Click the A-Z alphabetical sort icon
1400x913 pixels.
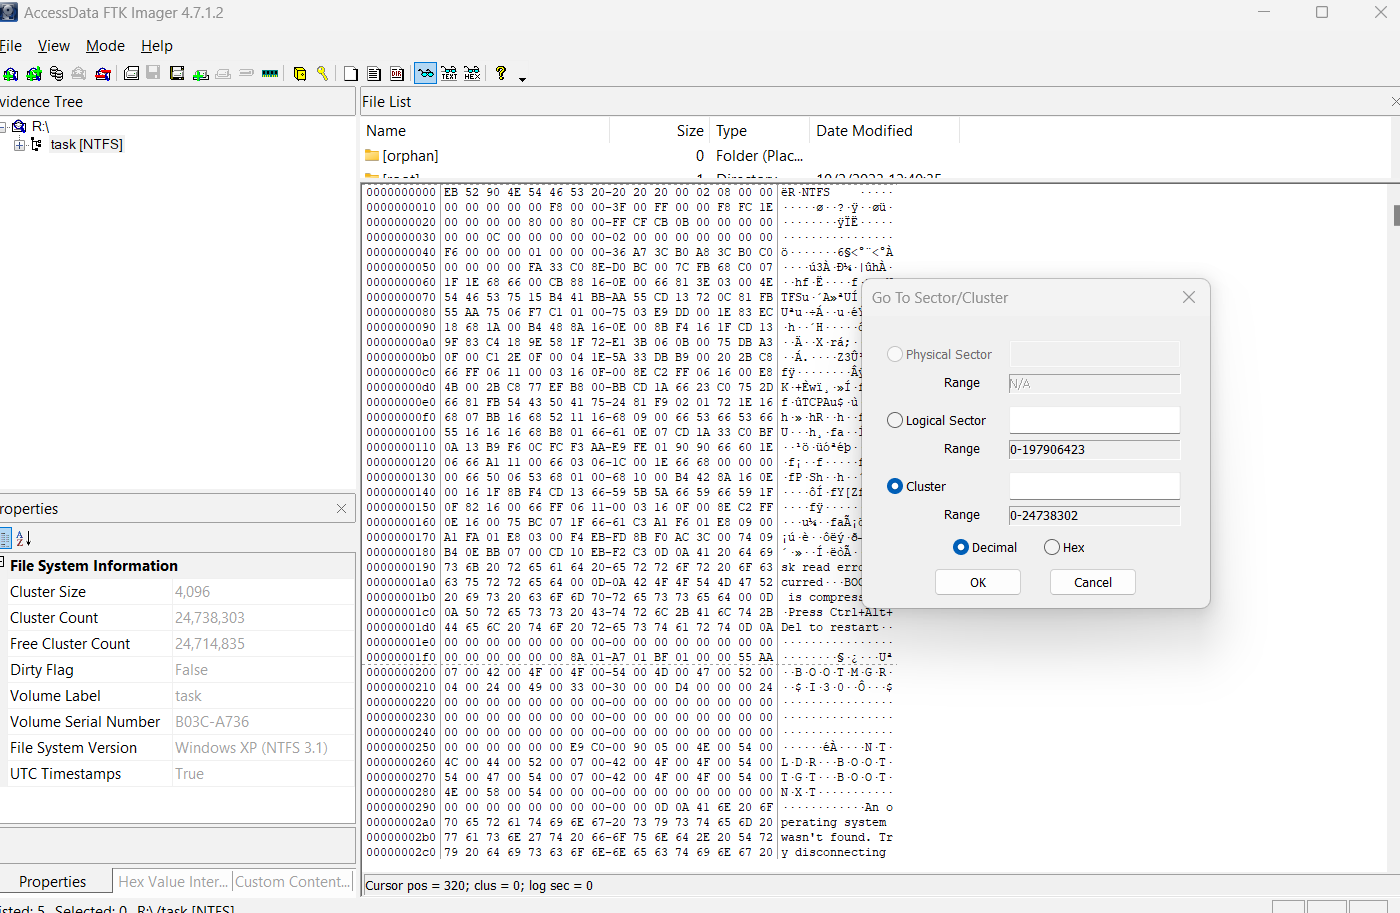[x=24, y=538]
